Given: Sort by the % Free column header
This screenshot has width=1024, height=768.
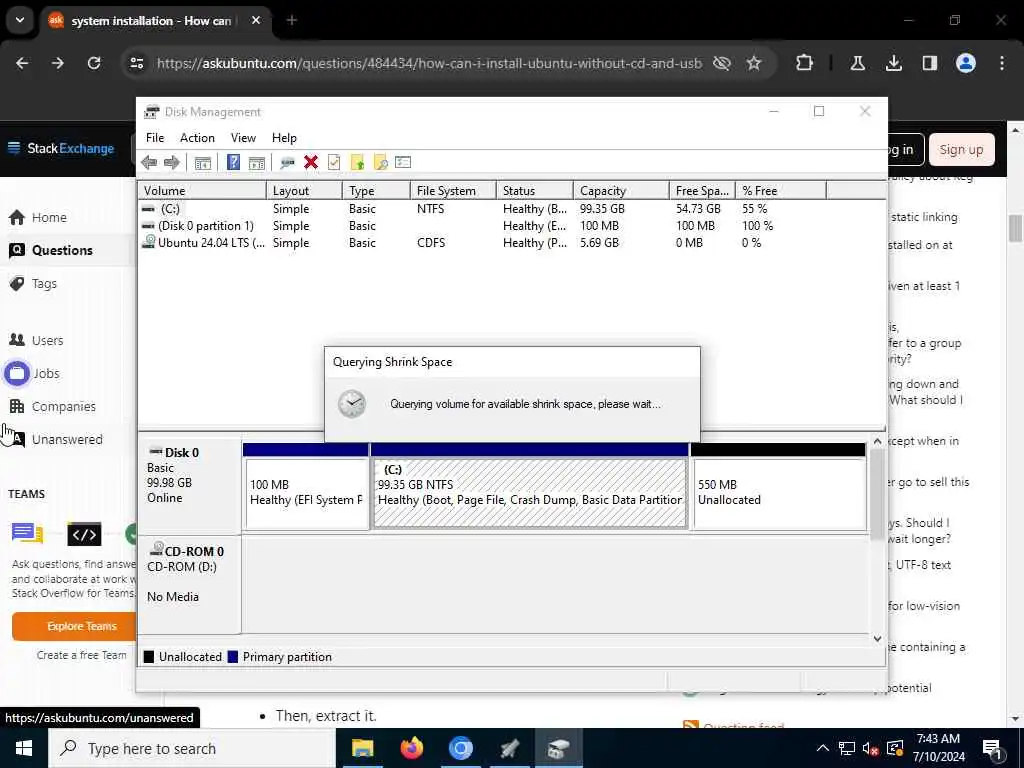Looking at the screenshot, I should pos(781,191).
